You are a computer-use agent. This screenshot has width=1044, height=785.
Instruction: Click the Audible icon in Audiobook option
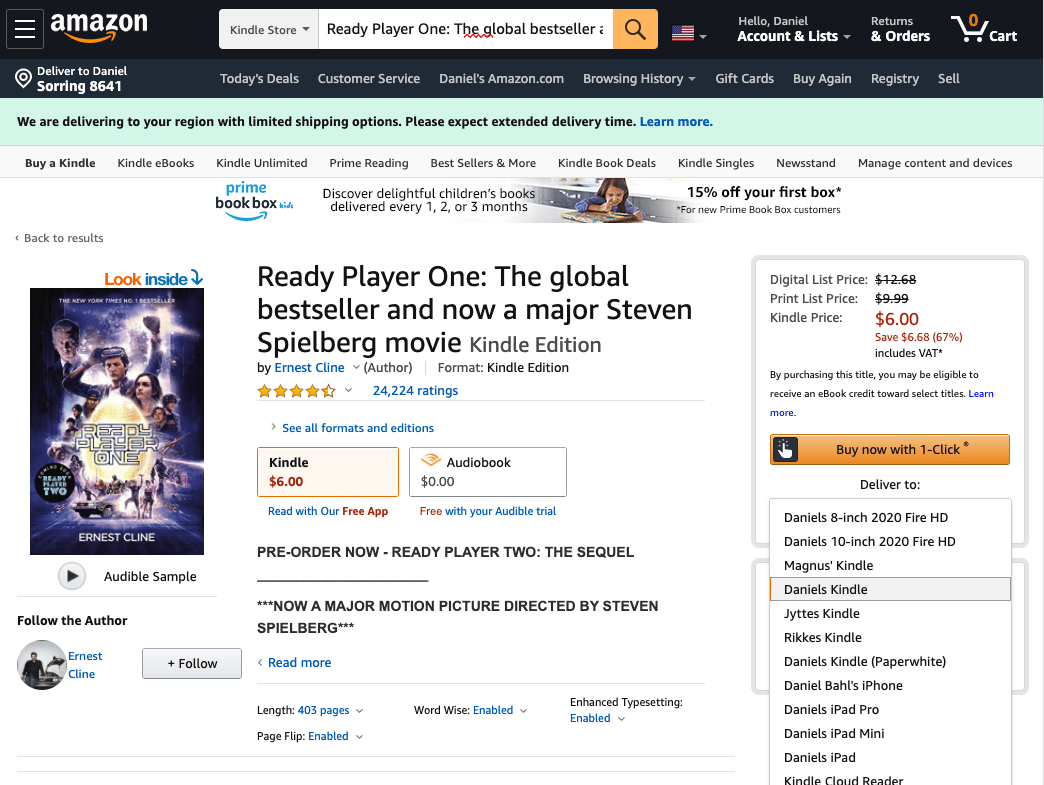[x=431, y=460]
